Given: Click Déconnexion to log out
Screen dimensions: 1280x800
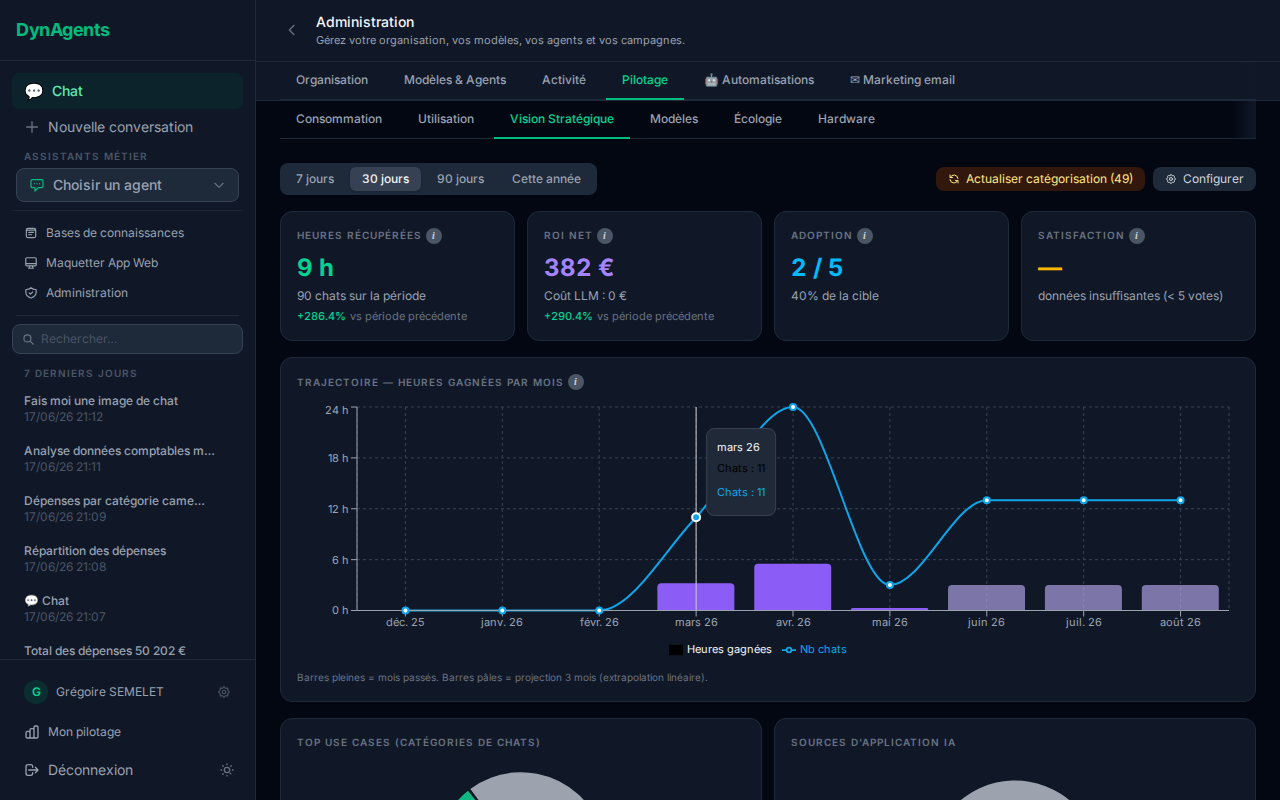Looking at the screenshot, I should tap(79, 770).
